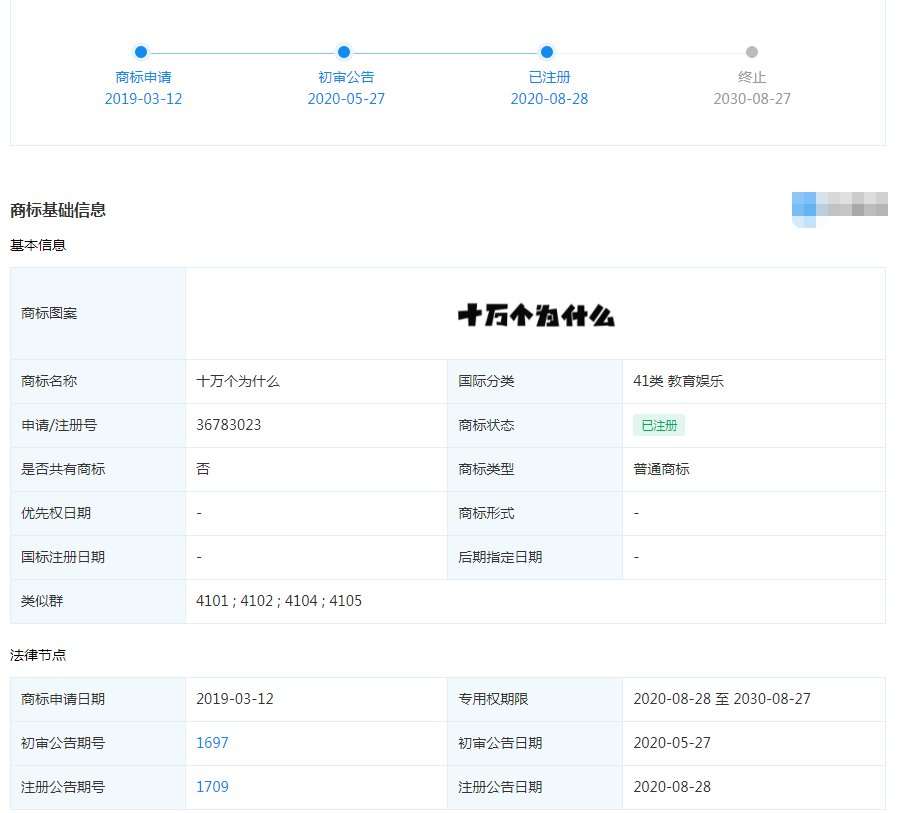Click the 初审公告期号 row label
899x813 pixels.
tap(63, 743)
